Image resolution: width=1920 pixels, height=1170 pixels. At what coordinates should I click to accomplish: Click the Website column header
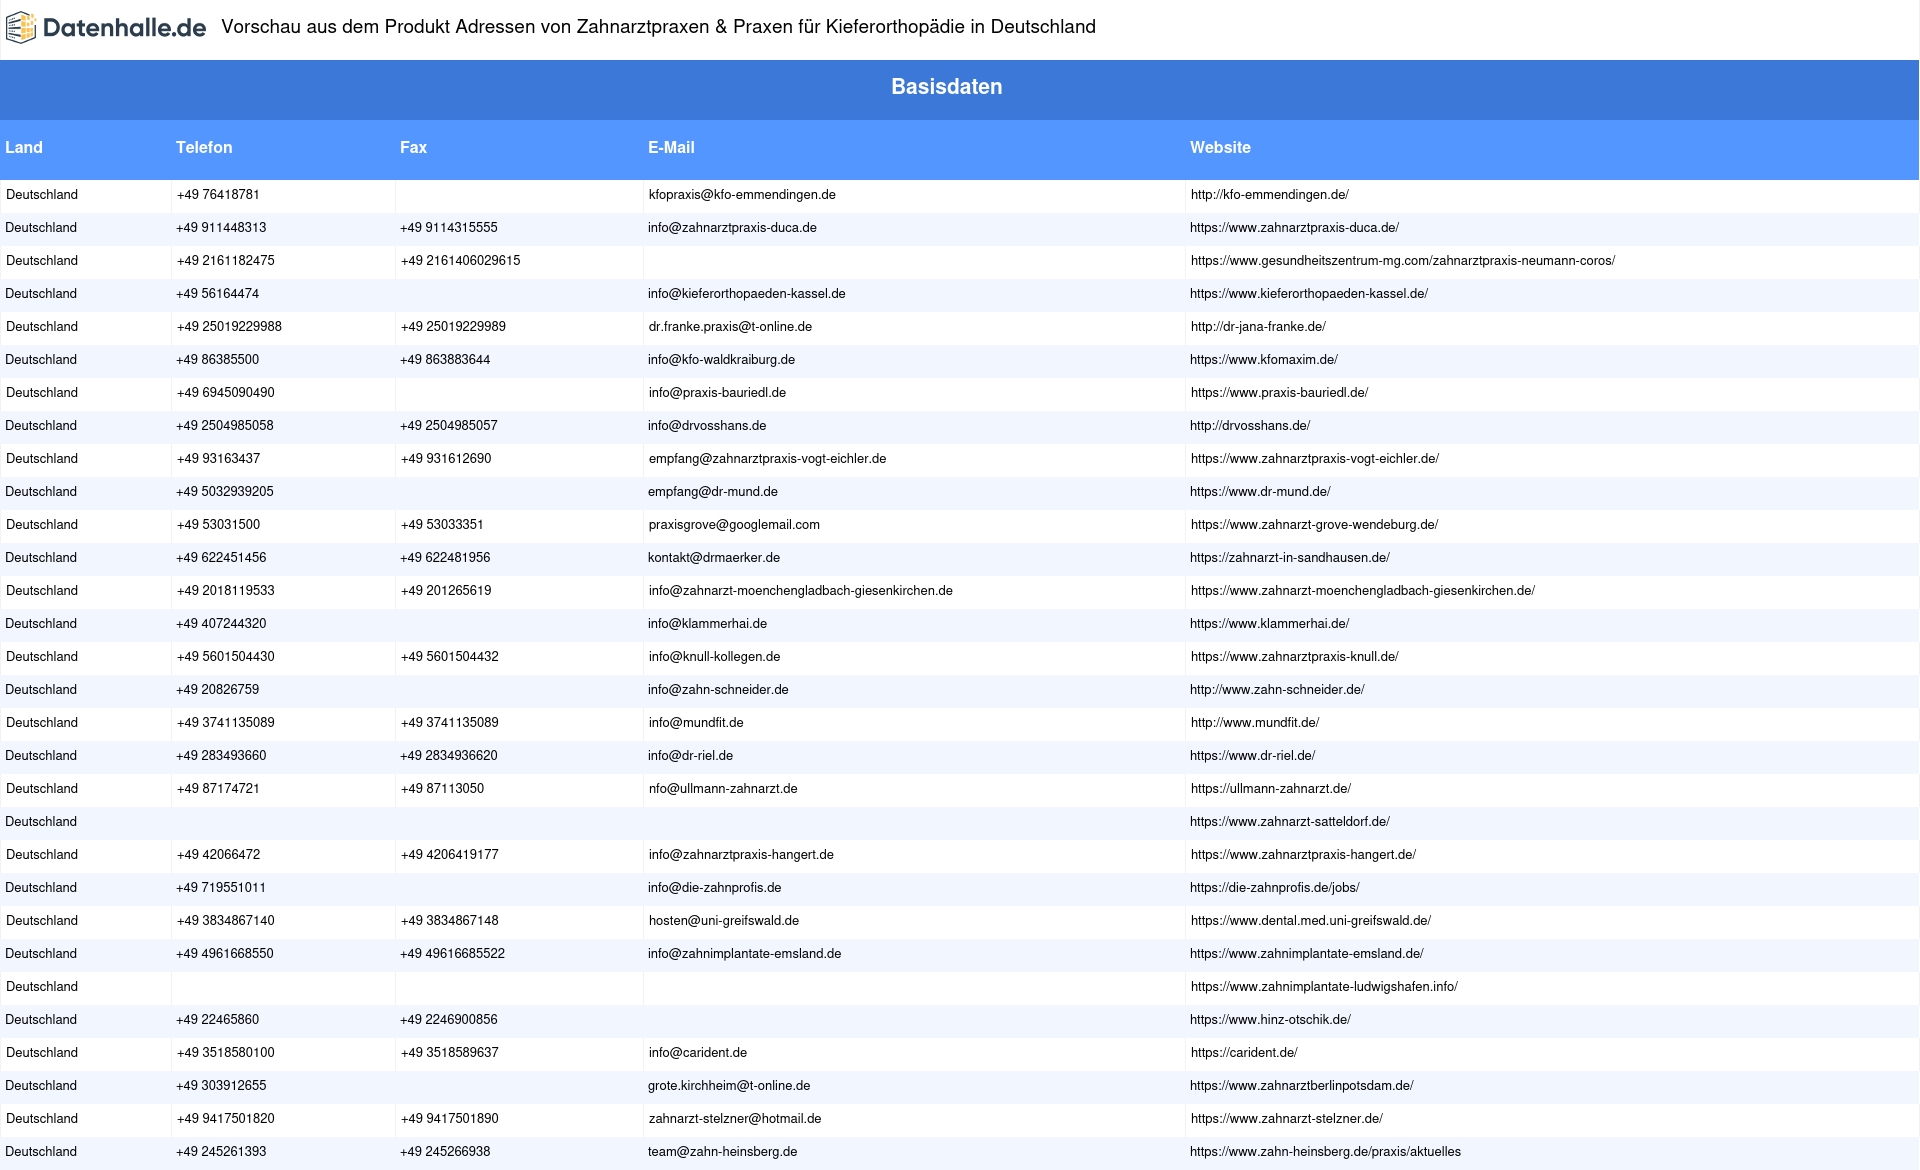point(1220,147)
